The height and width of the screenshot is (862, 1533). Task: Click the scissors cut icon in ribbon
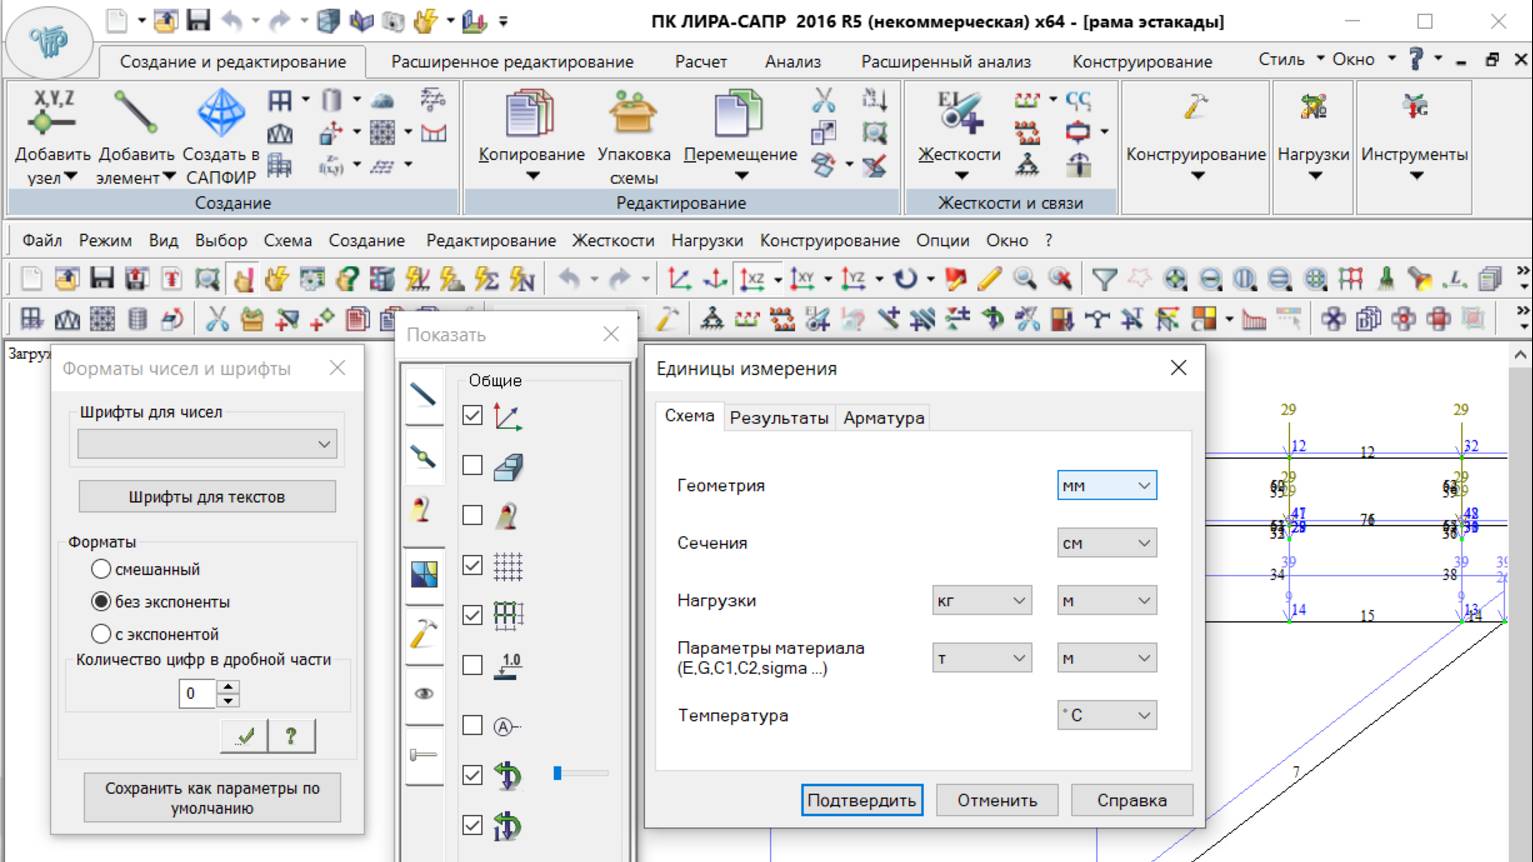pos(823,99)
